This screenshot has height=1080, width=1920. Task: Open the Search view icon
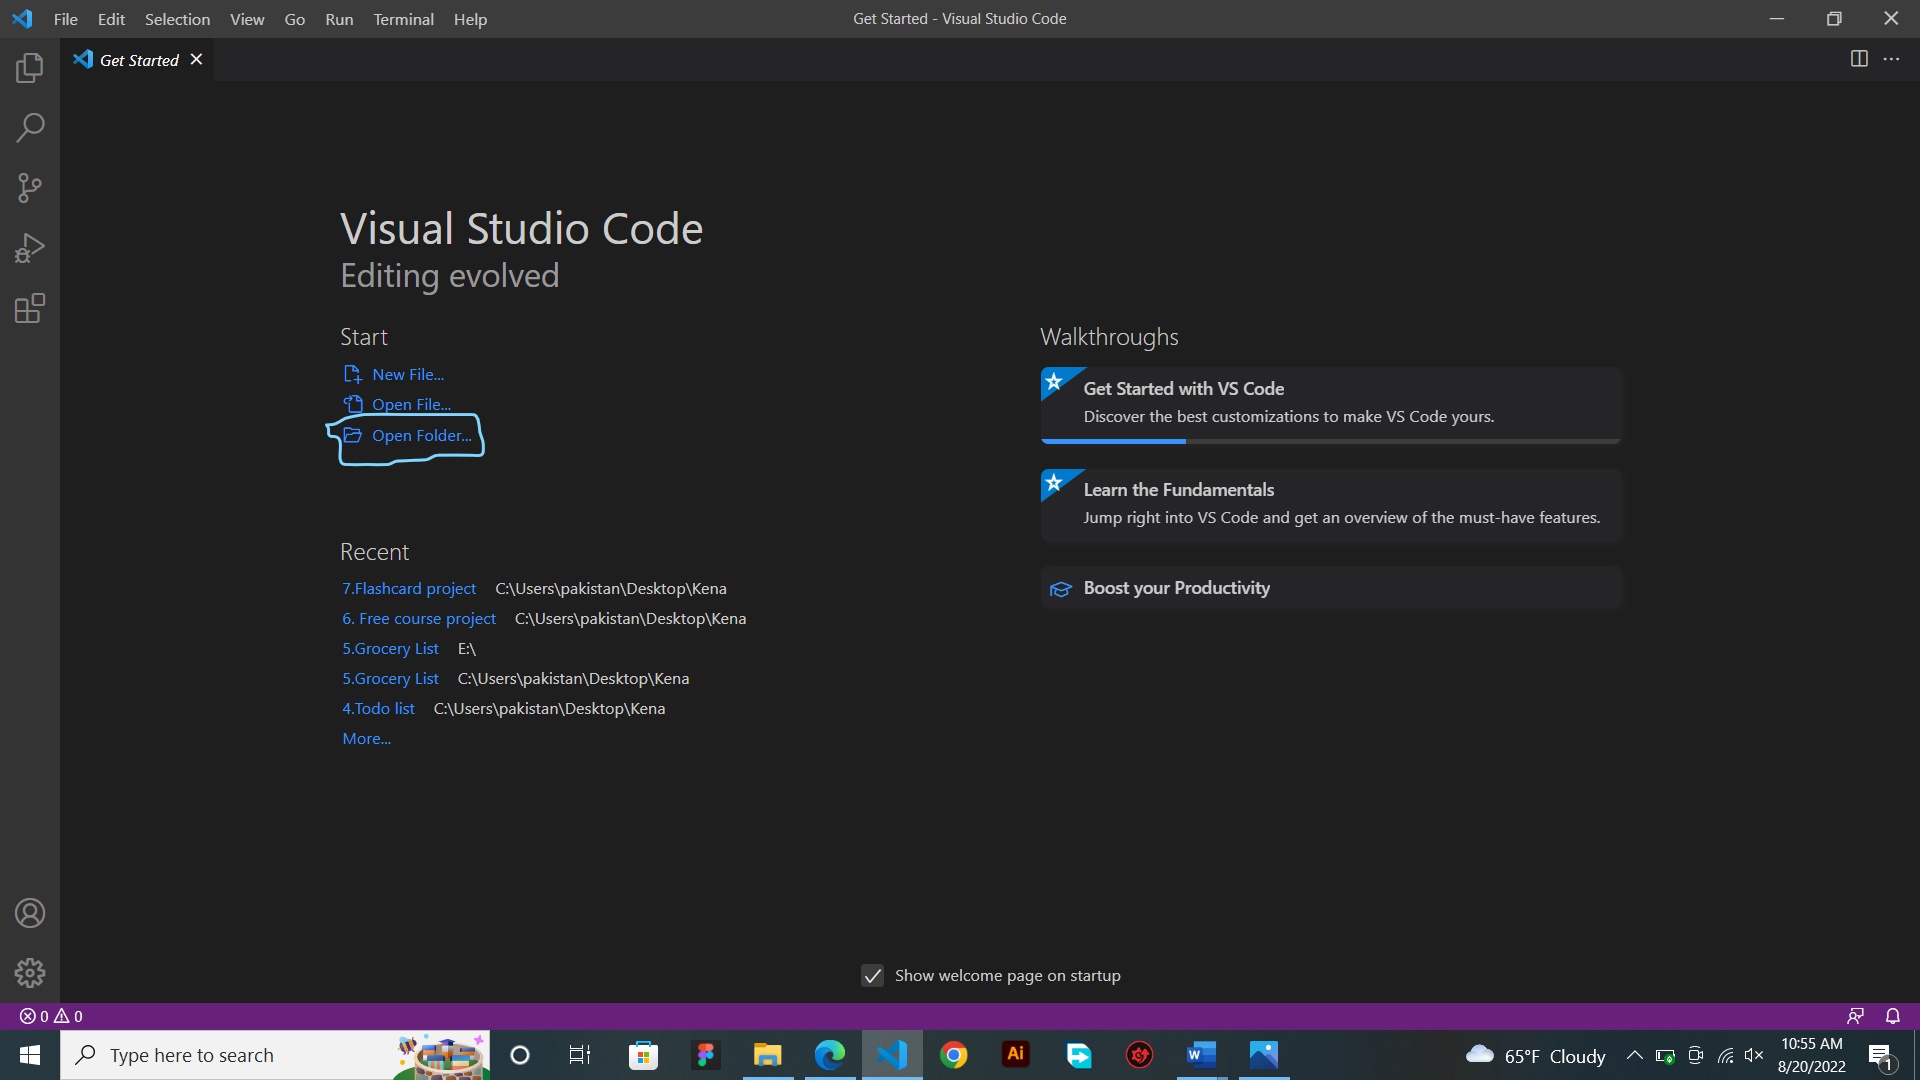pos(30,128)
